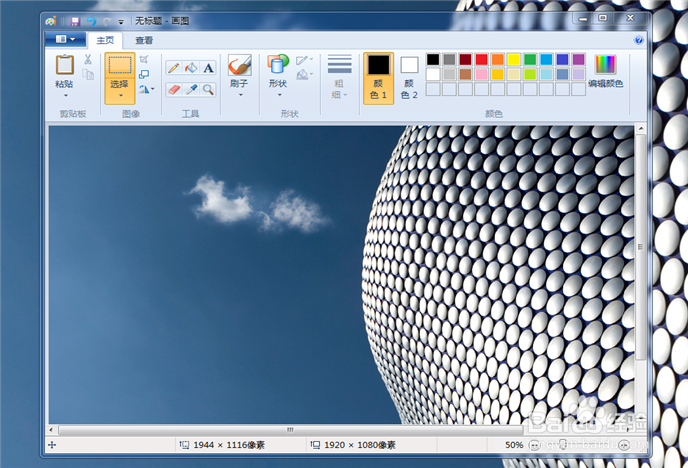
Task: Click the 50% zoom level text
Action: pyautogui.click(x=514, y=445)
